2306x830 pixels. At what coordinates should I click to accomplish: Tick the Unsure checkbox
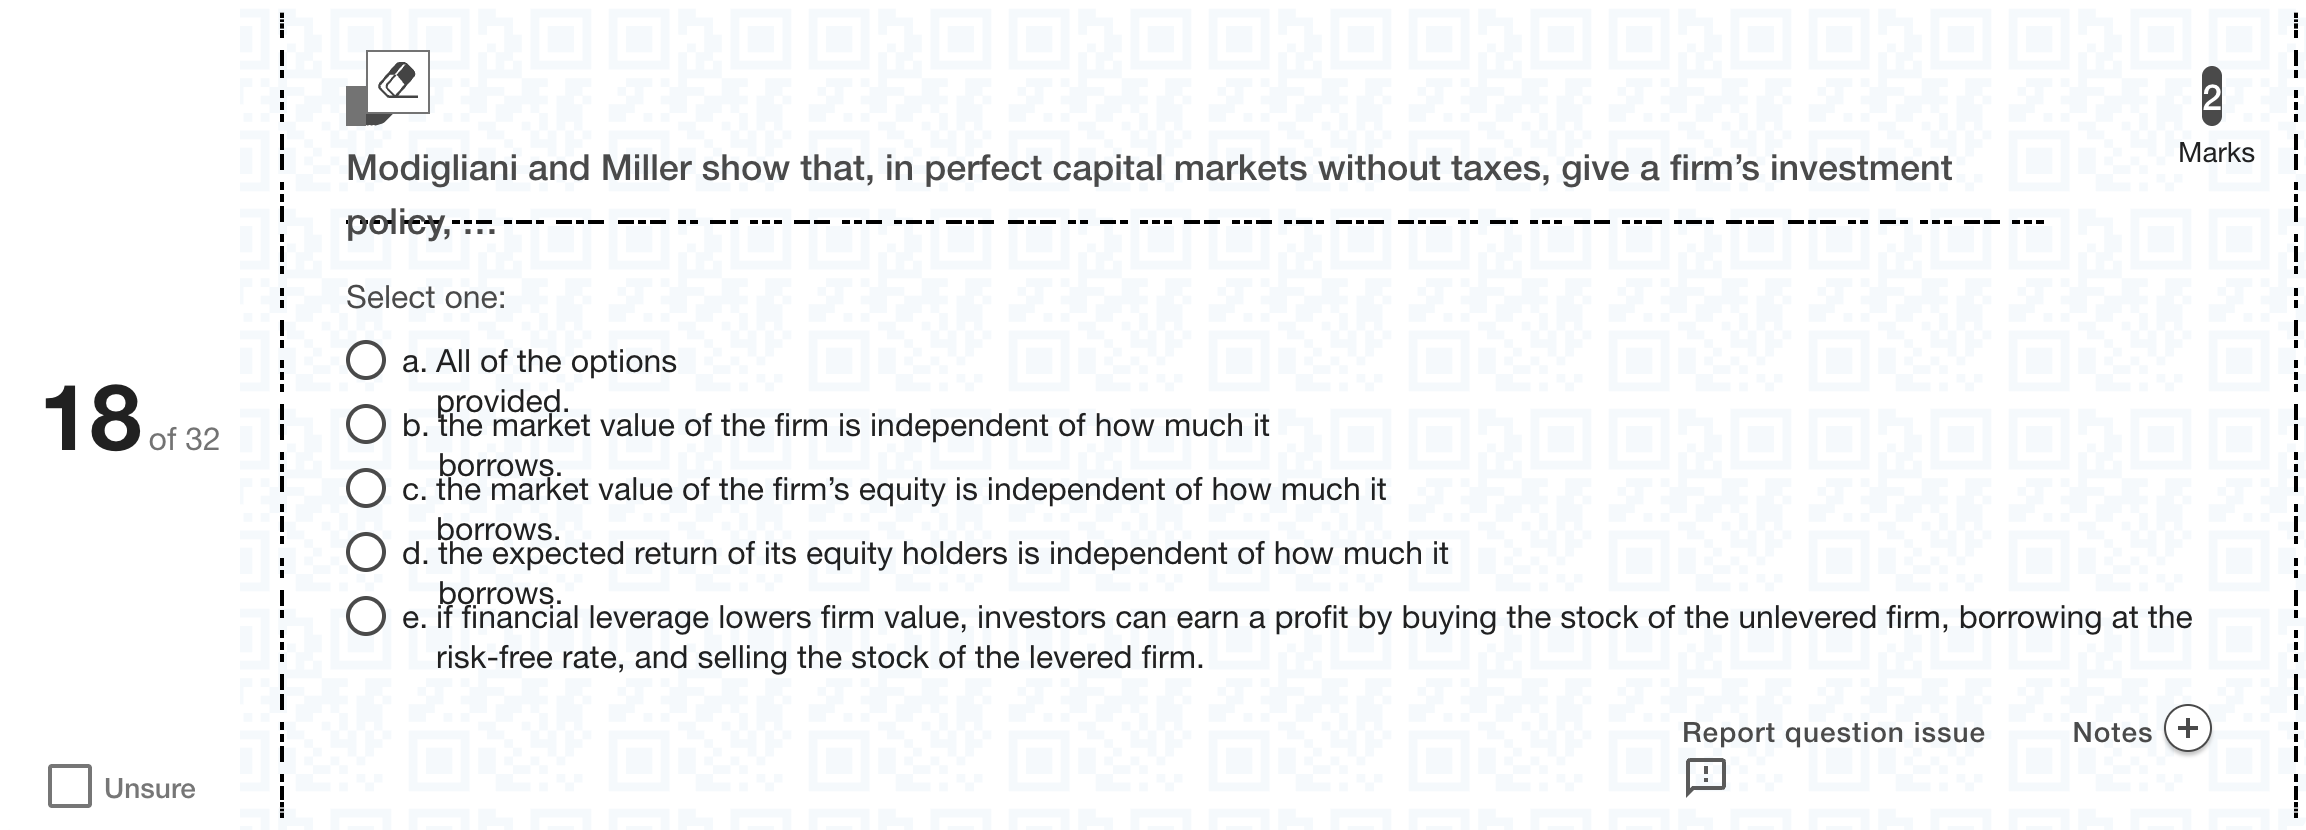point(70,786)
